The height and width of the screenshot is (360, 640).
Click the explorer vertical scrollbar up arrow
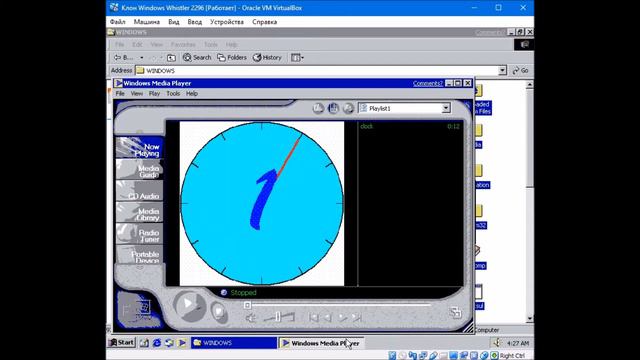point(529,84)
